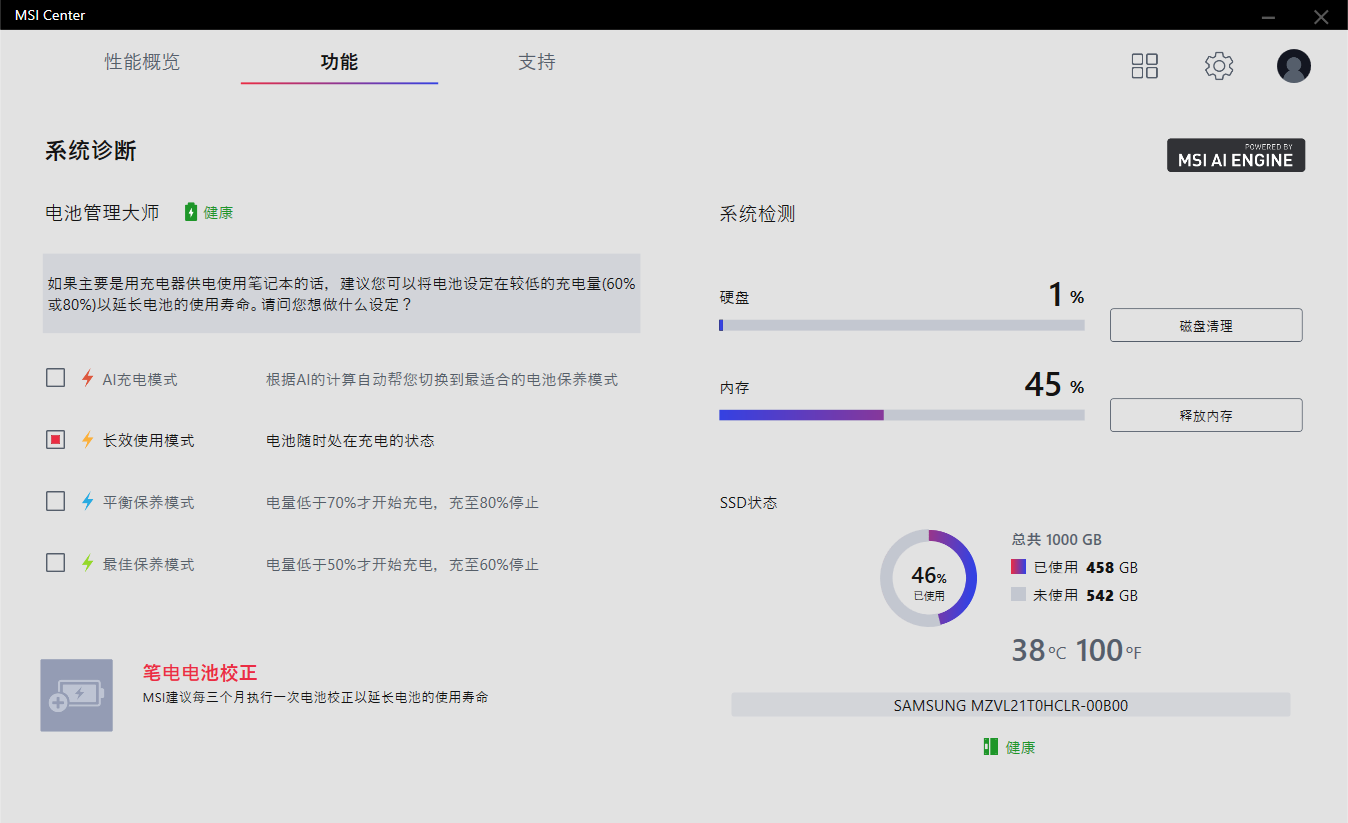Viewport: 1348px width, 823px height.
Task: Click the MSI AI Engine badge
Action: [1235, 155]
